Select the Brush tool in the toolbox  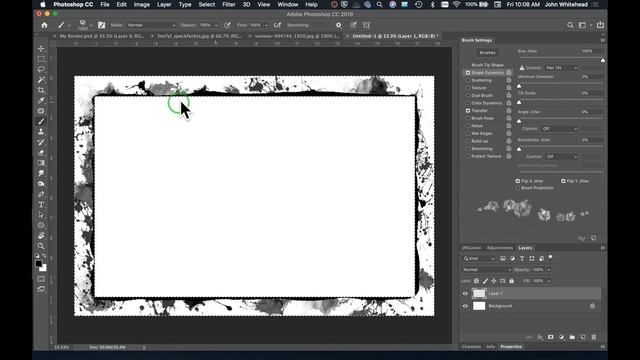pos(41,121)
